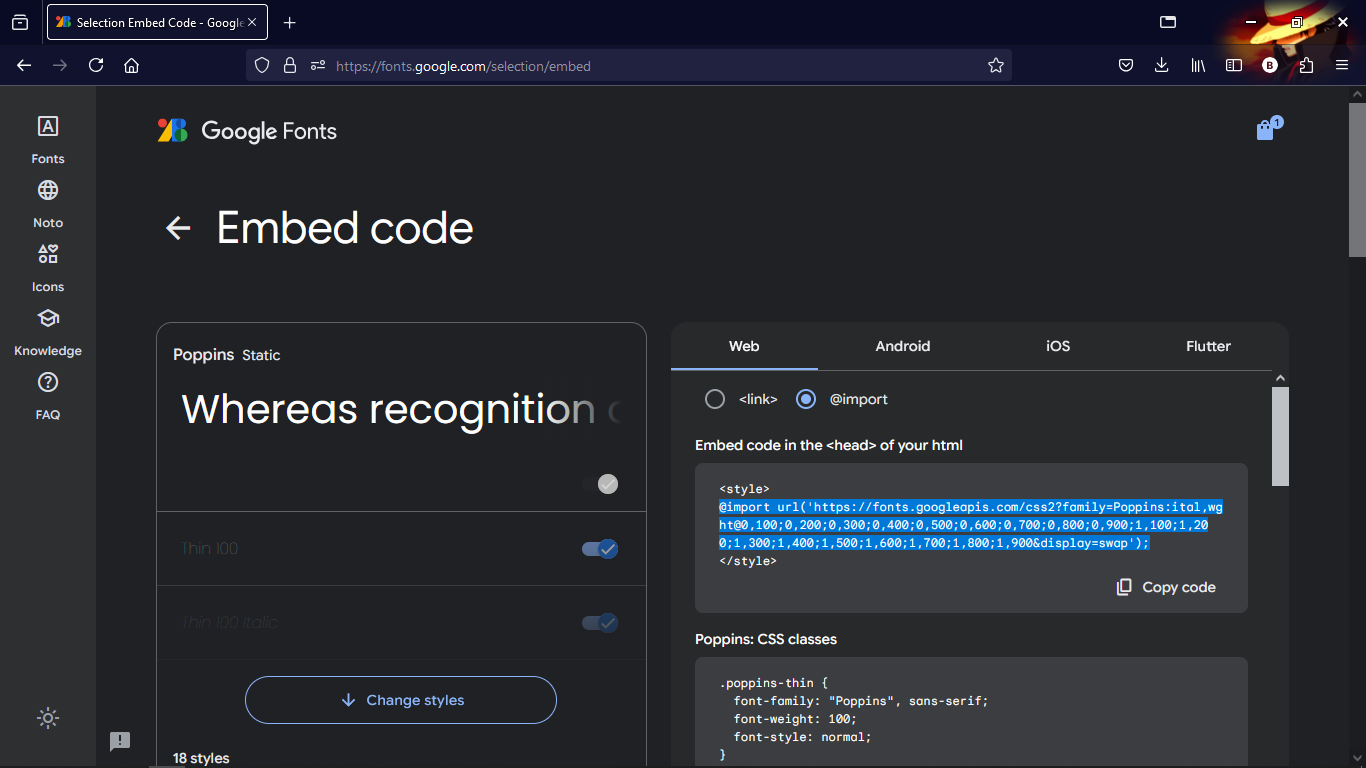This screenshot has width=1366, height=768.
Task: Click the 'Poppins: CSS classes' heading
Action: point(766,639)
